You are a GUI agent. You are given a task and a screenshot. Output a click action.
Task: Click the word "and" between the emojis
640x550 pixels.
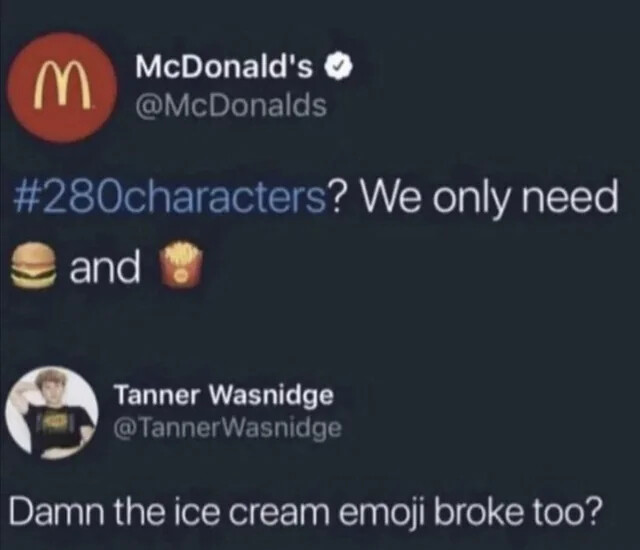[105, 267]
